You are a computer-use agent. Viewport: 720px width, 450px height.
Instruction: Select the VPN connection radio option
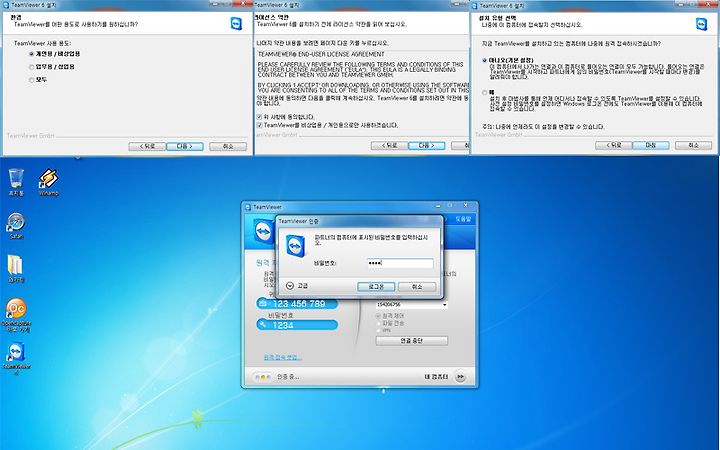point(378,330)
